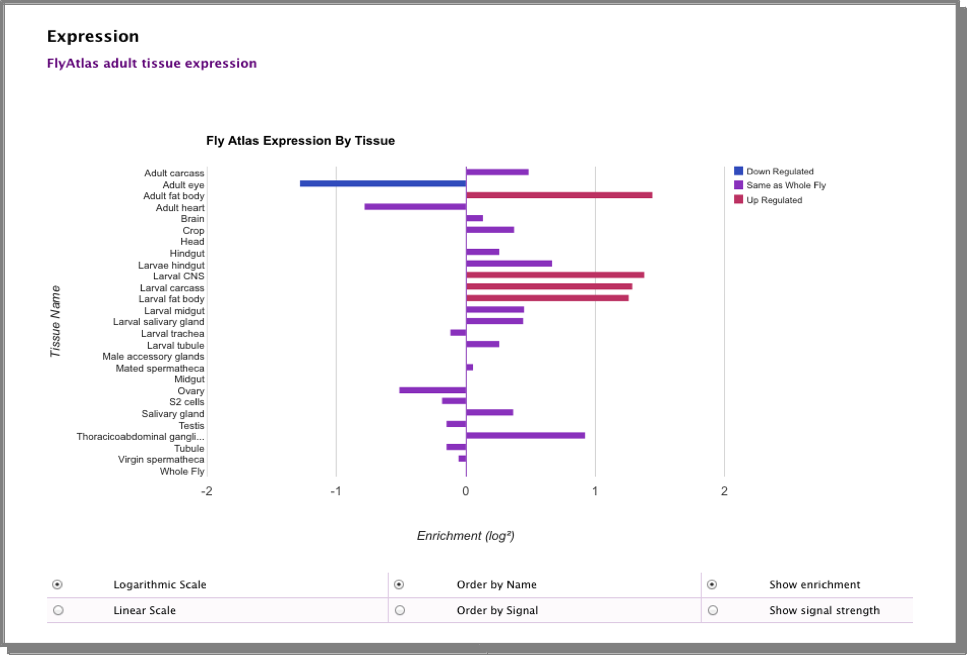The width and height of the screenshot is (967, 655).
Task: Click the Show signal strength label text
Action: [x=825, y=611]
